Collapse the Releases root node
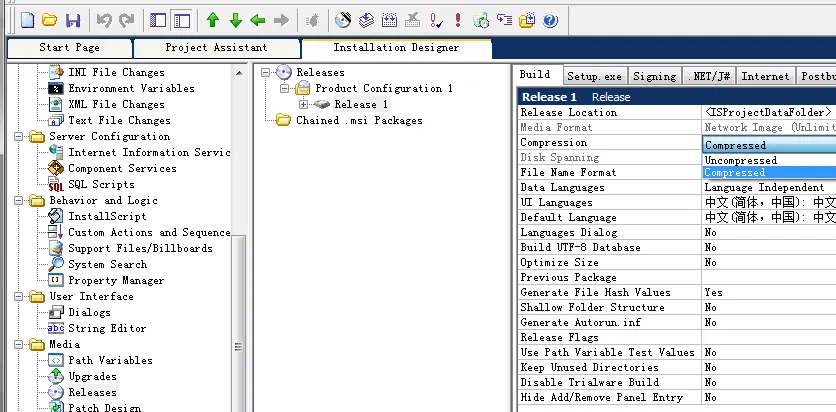Screen dimensions: 836x412 pos(266,72)
